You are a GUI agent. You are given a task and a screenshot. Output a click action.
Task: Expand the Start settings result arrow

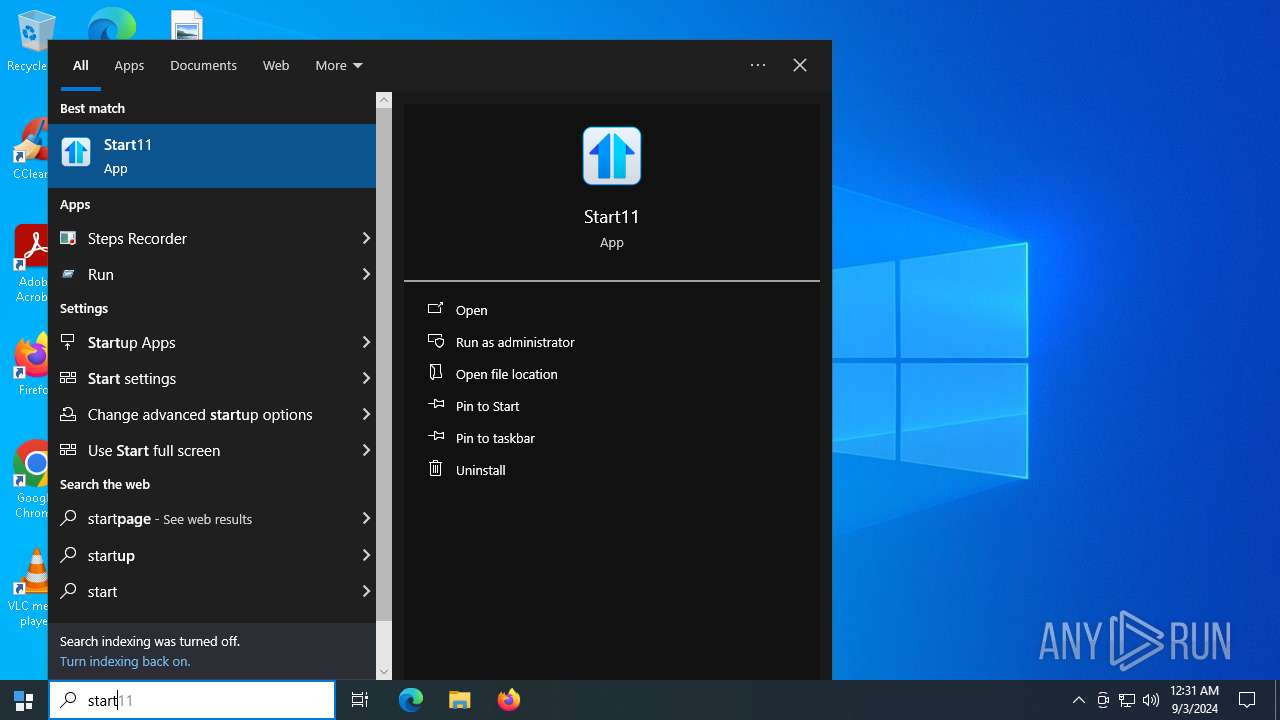366,378
